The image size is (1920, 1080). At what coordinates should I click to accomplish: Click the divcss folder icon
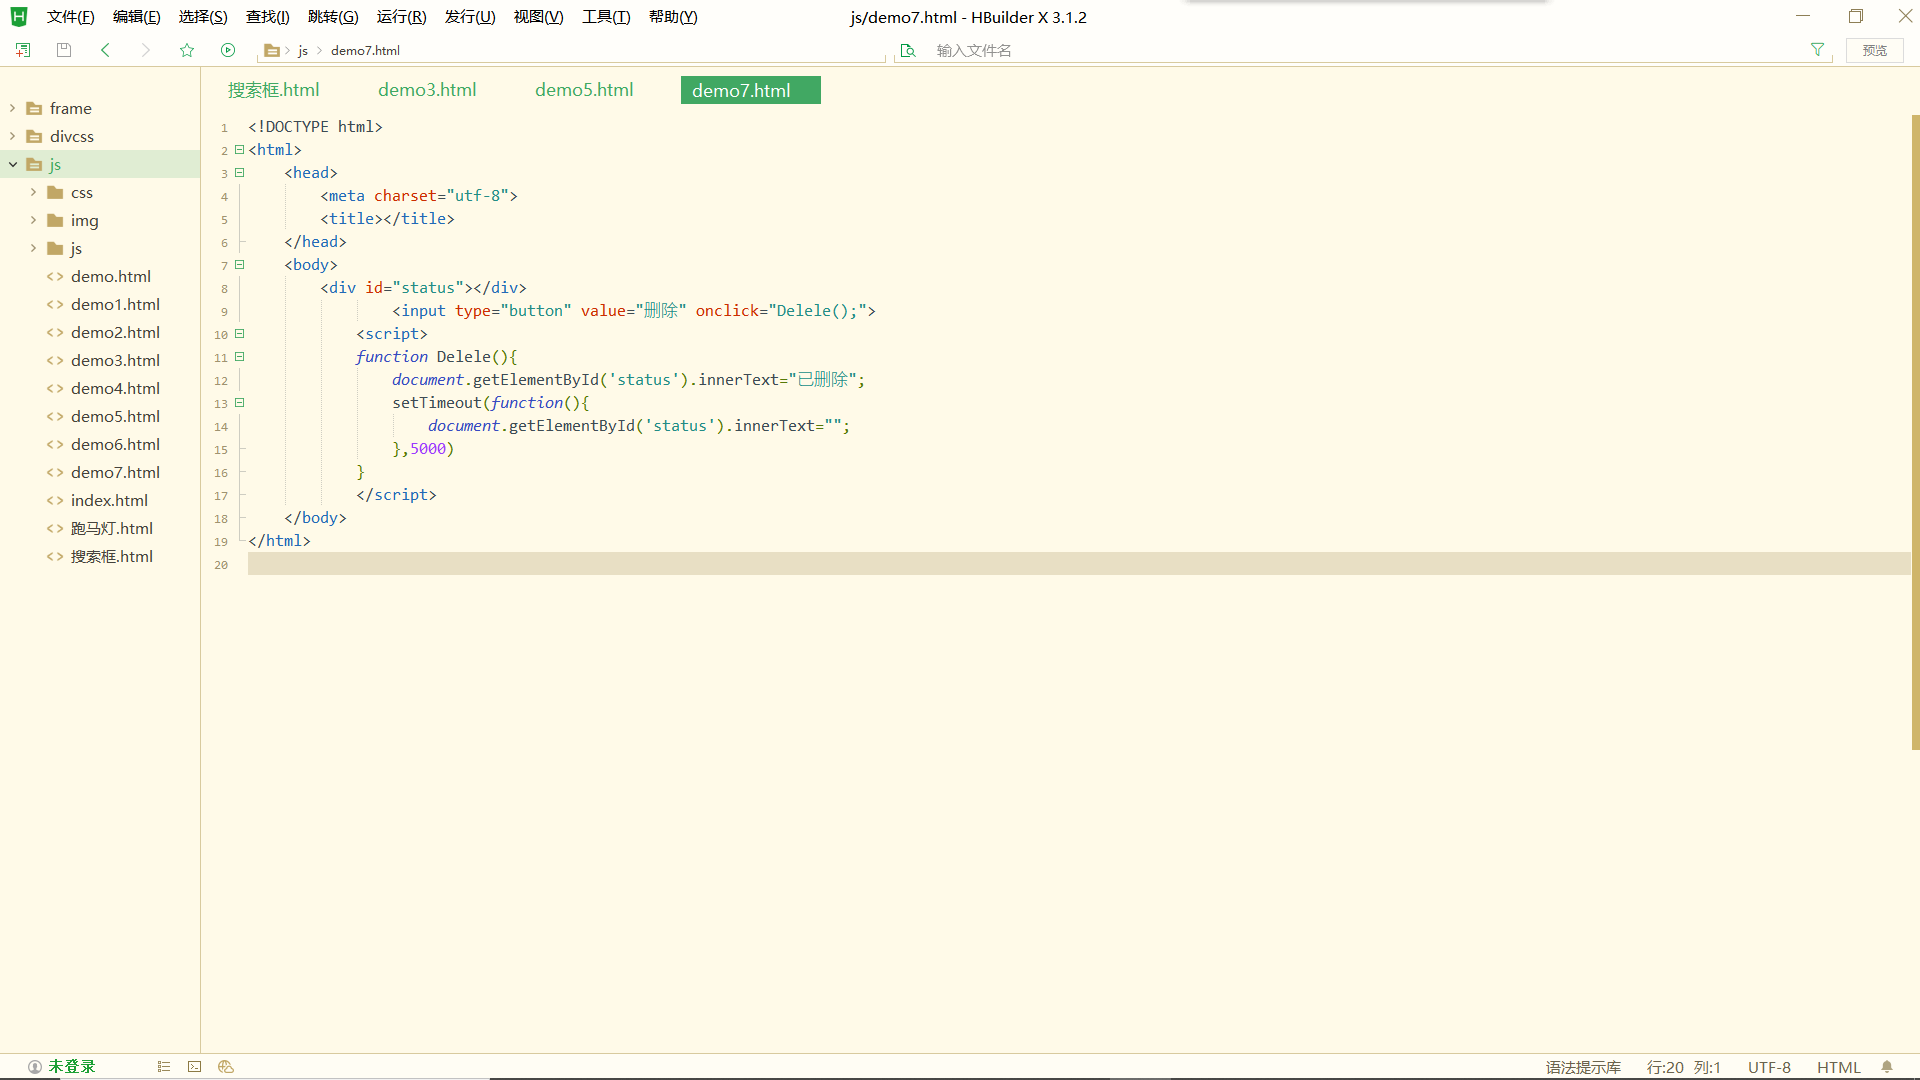[34, 136]
